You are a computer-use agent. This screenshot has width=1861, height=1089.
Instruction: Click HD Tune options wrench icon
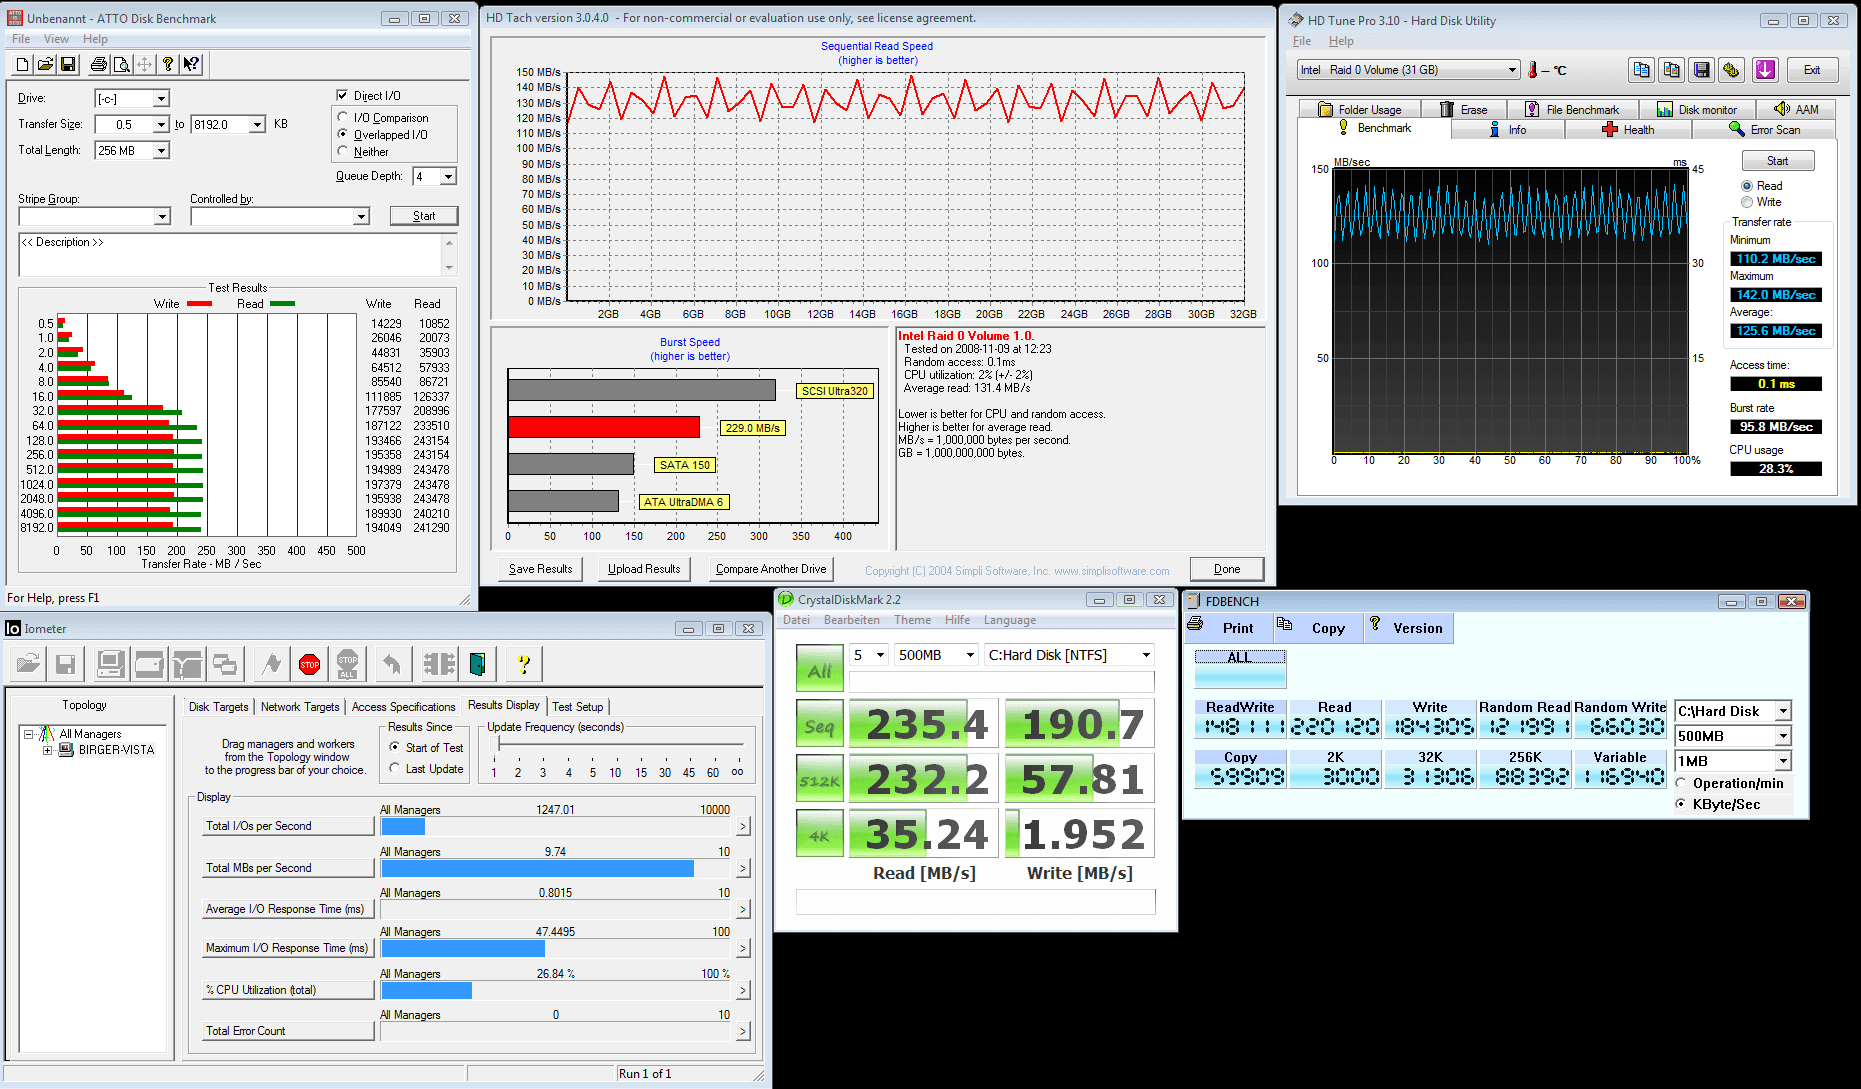1731,70
